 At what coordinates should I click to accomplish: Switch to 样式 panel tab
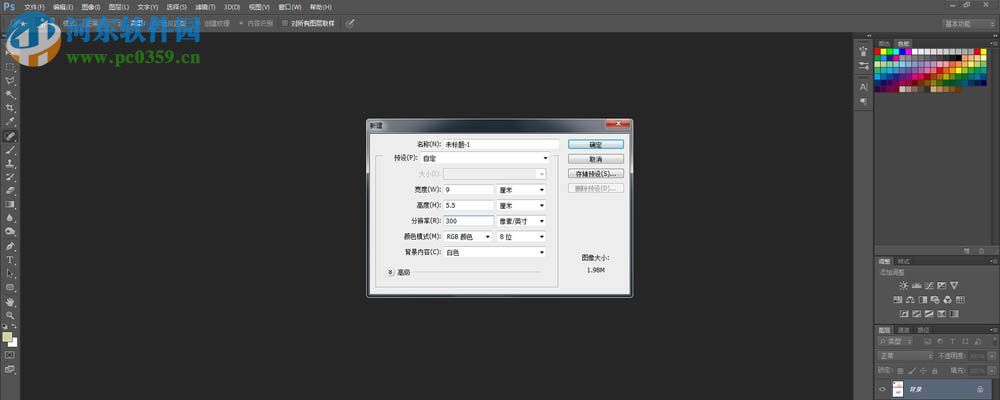(x=904, y=261)
